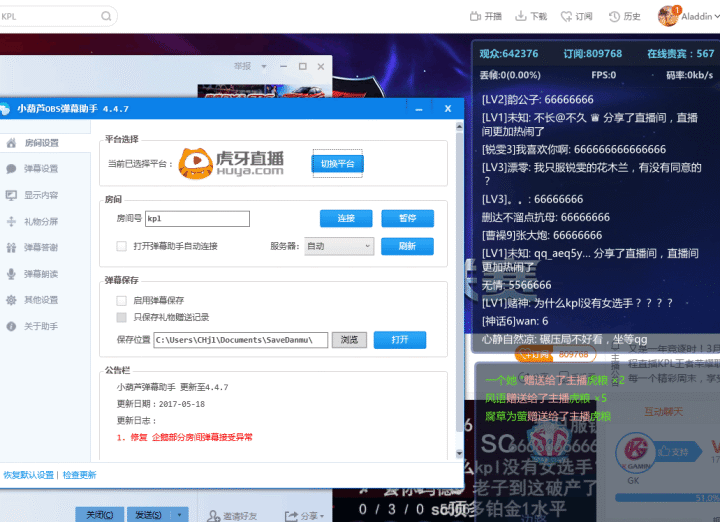This screenshot has width=720, height=522.
Task: Click the 开播 camera icon in top bar
Action: click(x=475, y=17)
